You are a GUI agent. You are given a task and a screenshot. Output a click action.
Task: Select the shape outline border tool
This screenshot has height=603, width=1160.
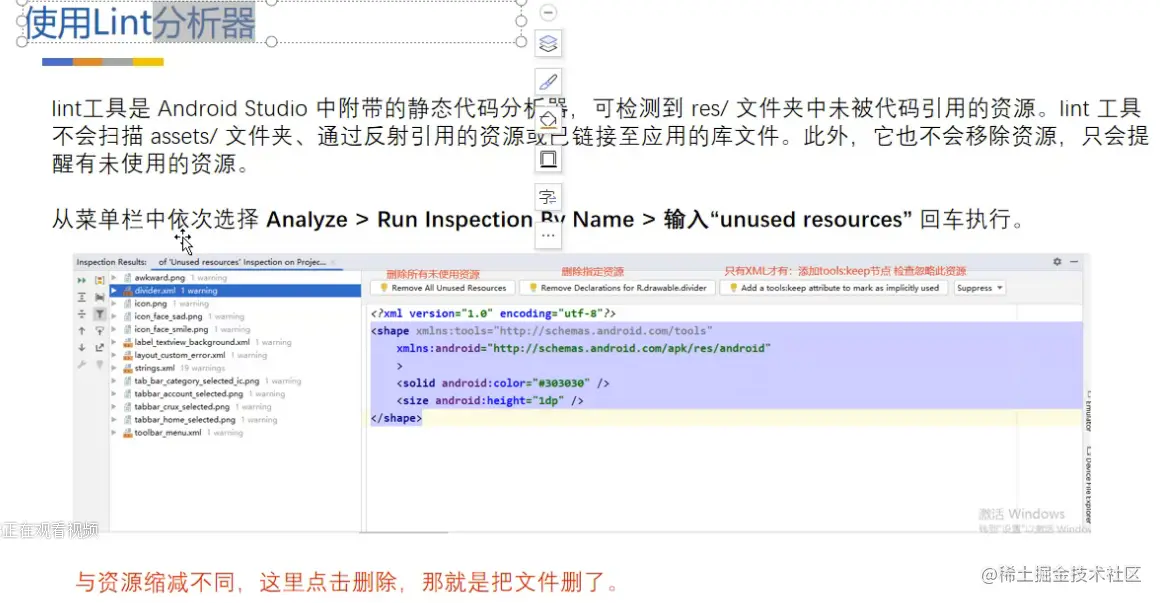tap(548, 159)
